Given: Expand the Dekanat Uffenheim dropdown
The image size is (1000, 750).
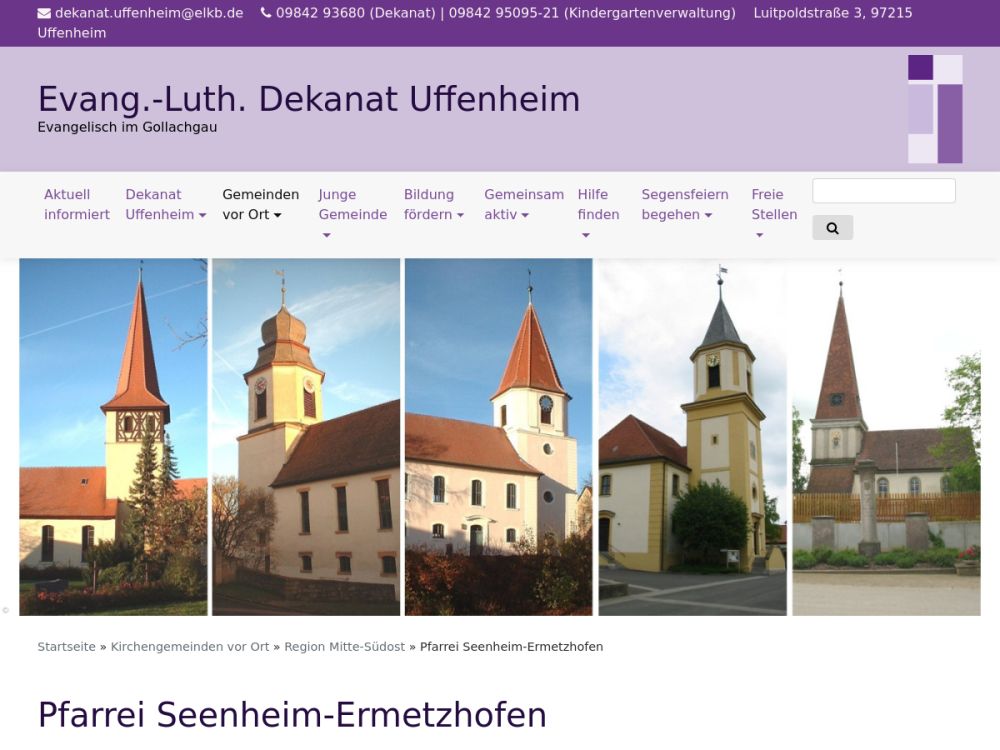Looking at the screenshot, I should 165,204.
